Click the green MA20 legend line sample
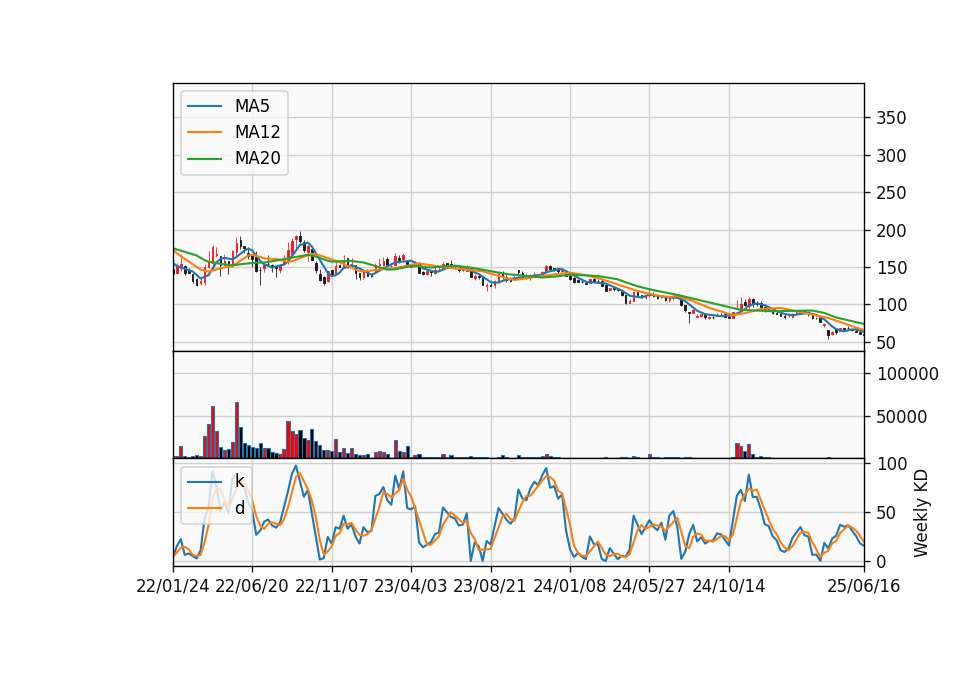Screen dimensions: 960x690 [x=204, y=159]
